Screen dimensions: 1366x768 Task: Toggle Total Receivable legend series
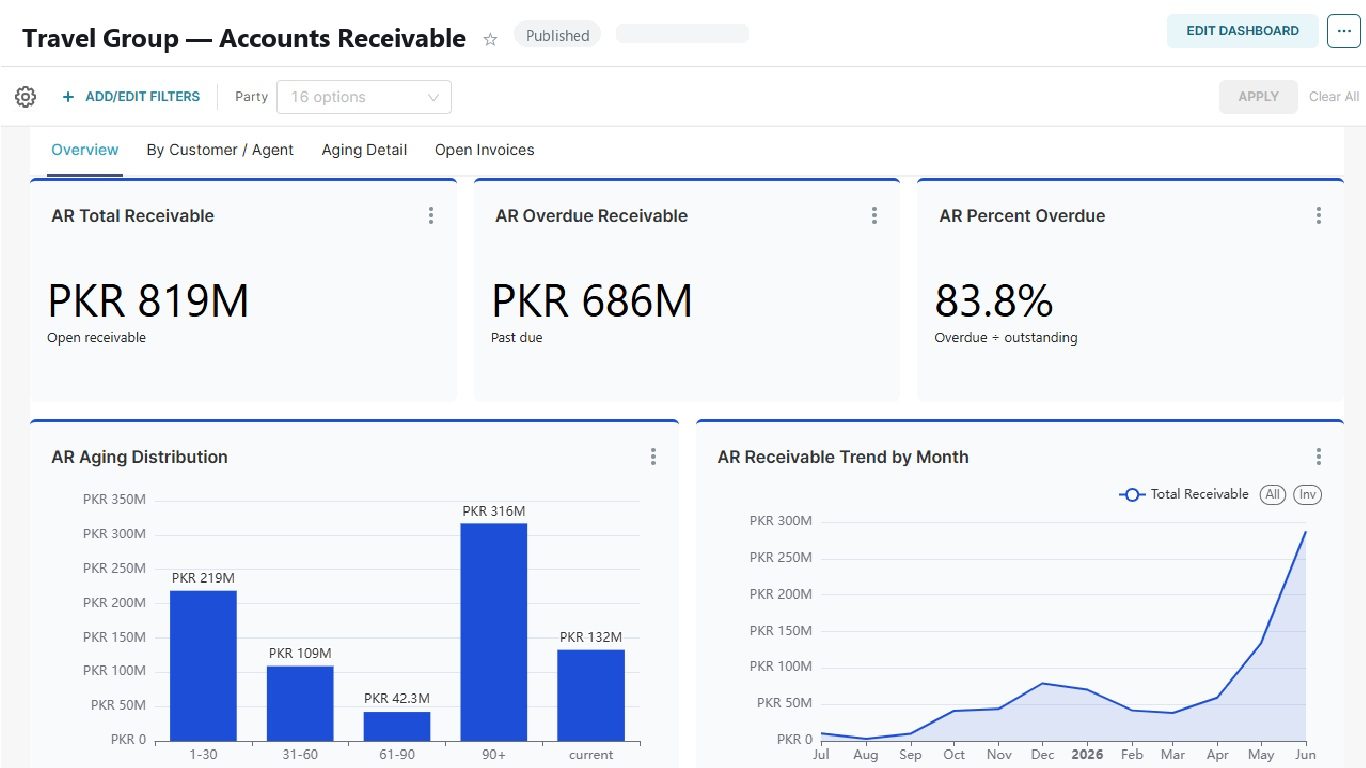pos(1184,494)
